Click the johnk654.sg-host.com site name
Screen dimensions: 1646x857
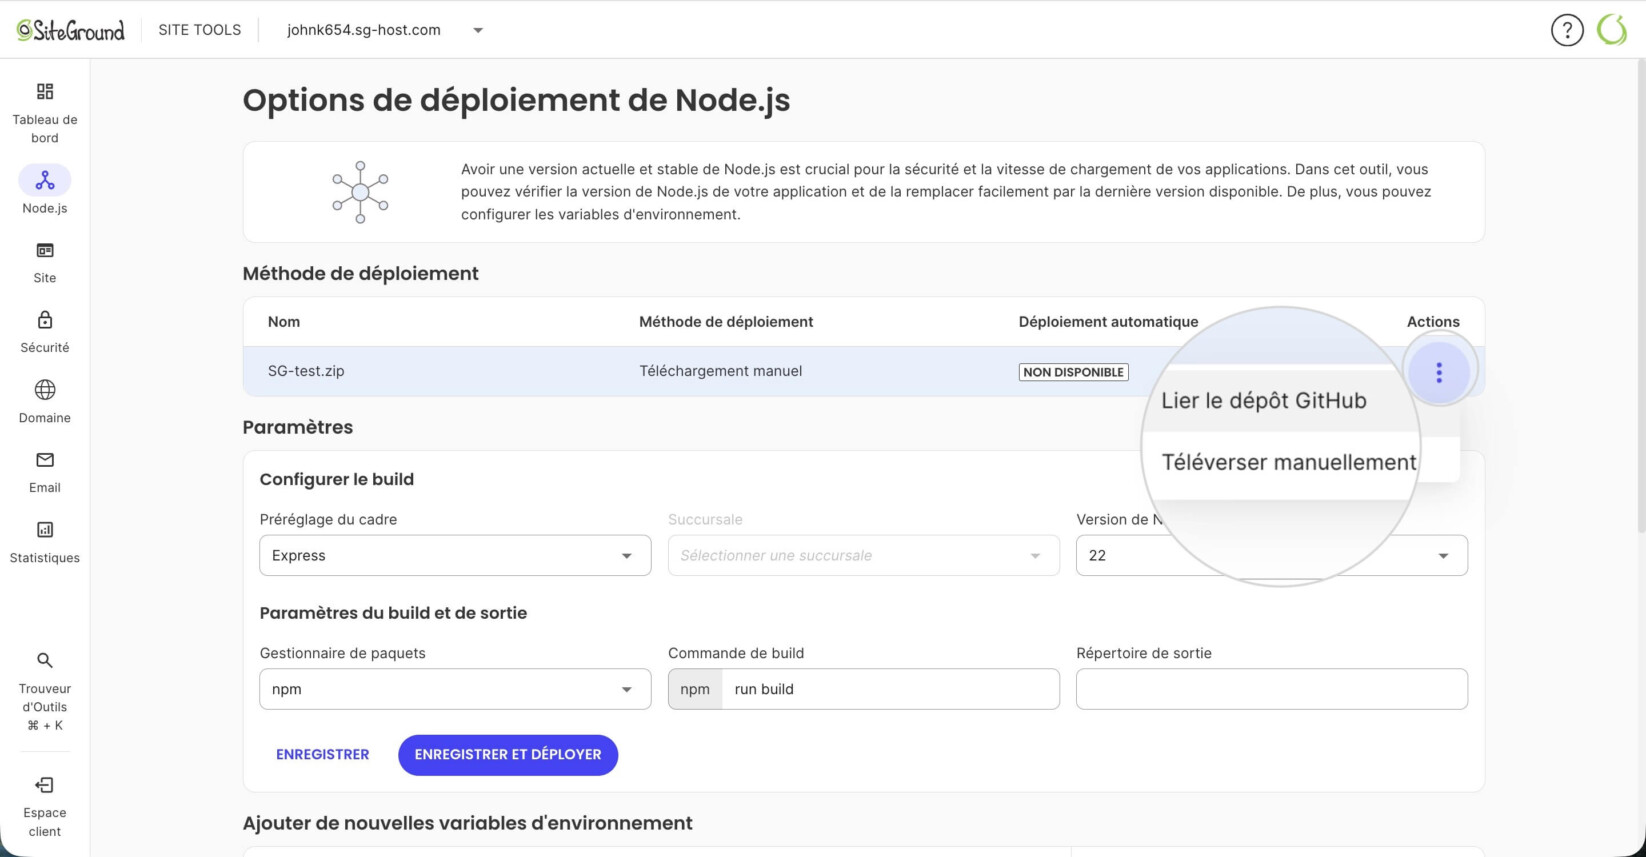click(364, 30)
